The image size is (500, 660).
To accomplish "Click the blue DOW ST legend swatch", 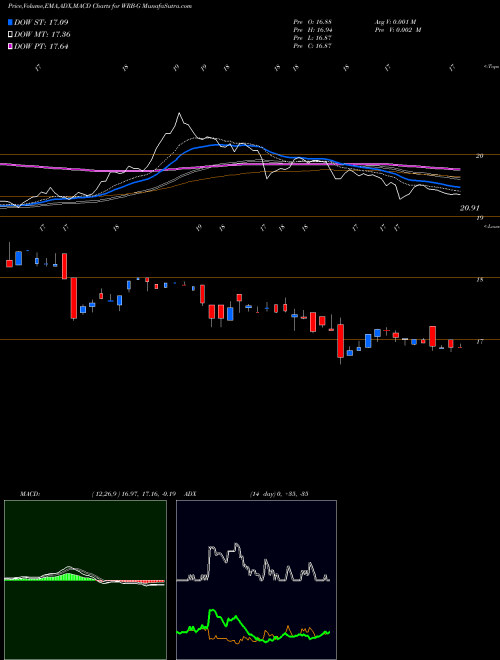I will point(10,22).
